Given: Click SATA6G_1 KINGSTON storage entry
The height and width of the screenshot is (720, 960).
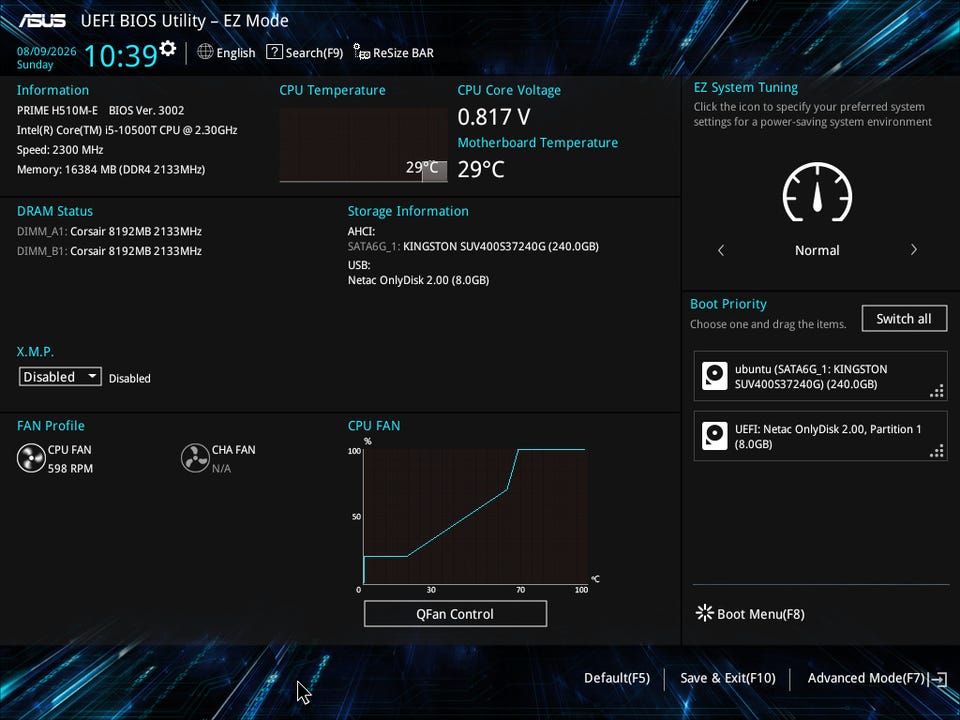Looking at the screenshot, I should click(473, 246).
